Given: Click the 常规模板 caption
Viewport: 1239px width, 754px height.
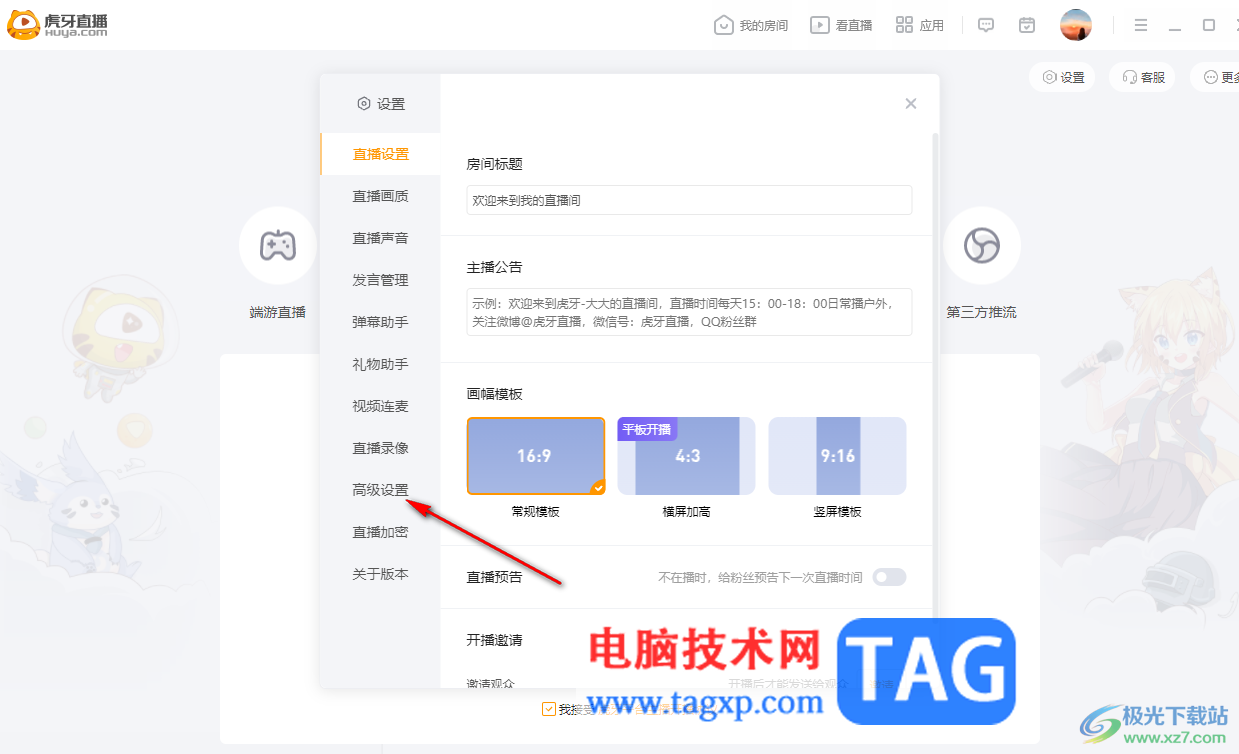Looking at the screenshot, I should pyautogui.click(x=535, y=511).
